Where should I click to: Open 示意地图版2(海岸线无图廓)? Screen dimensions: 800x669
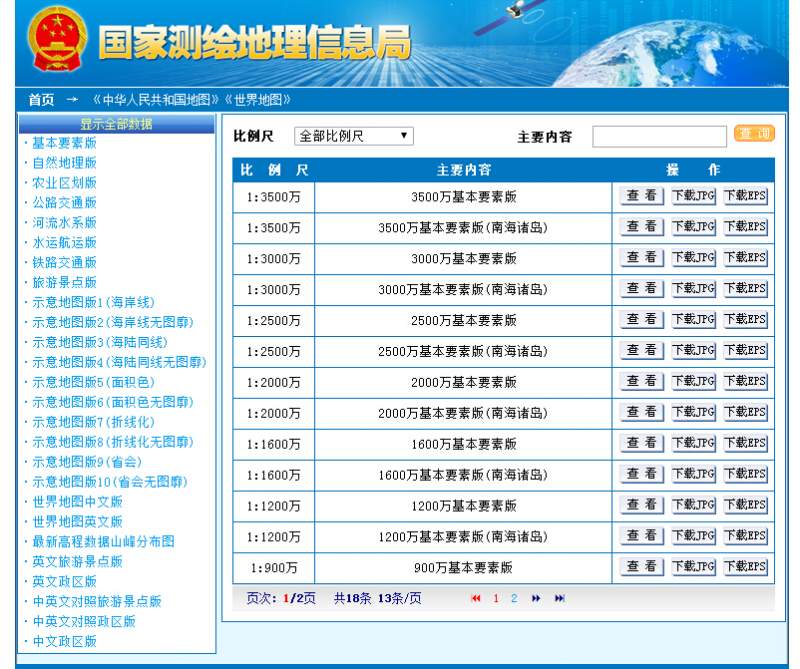[113, 322]
